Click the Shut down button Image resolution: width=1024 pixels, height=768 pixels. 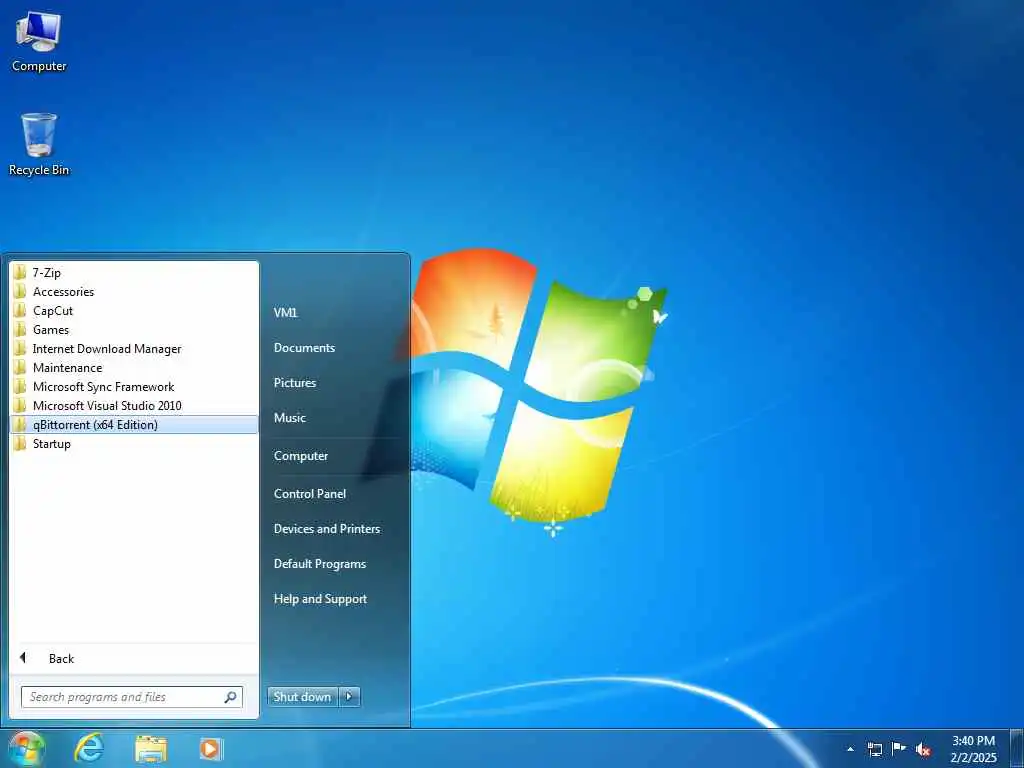pyautogui.click(x=302, y=697)
